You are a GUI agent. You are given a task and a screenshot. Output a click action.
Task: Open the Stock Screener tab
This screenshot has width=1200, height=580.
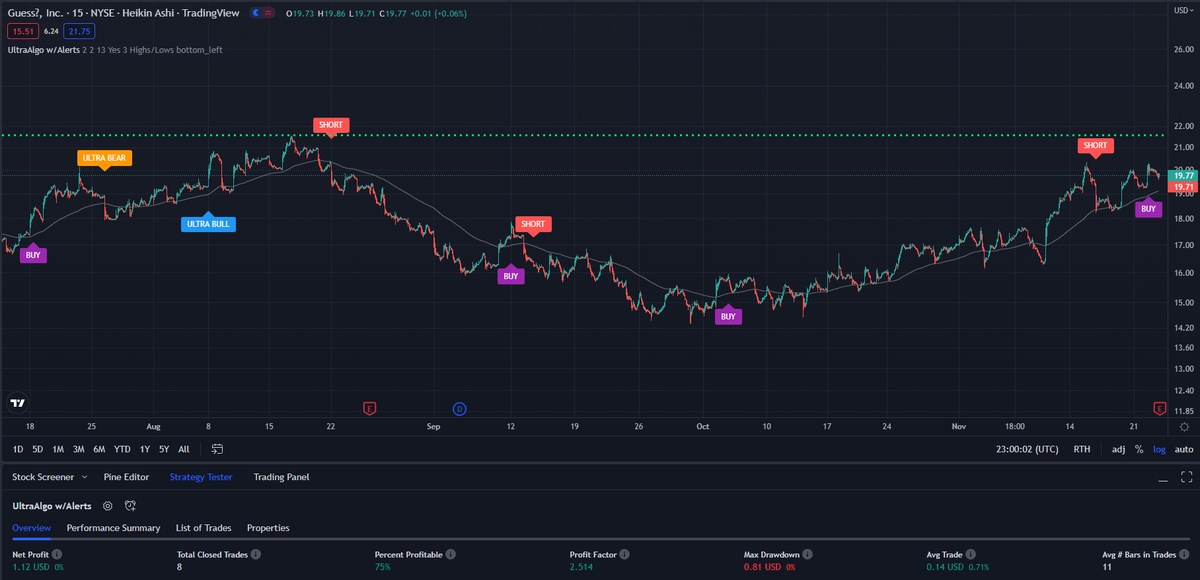(43, 477)
